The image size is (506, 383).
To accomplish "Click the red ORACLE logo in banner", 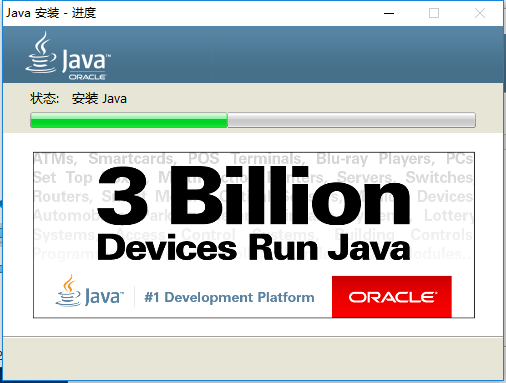I will coord(392,297).
